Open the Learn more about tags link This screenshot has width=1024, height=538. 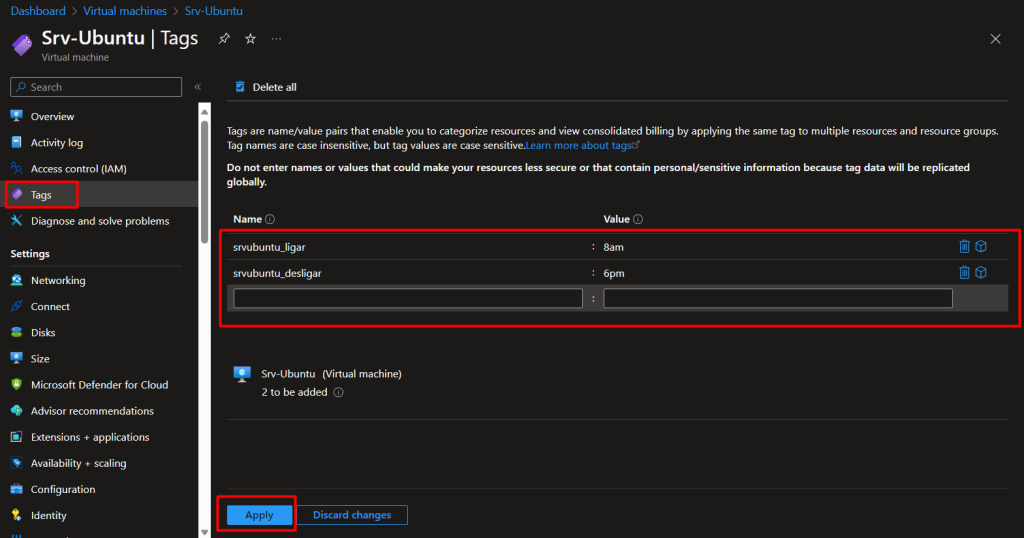(x=580, y=145)
